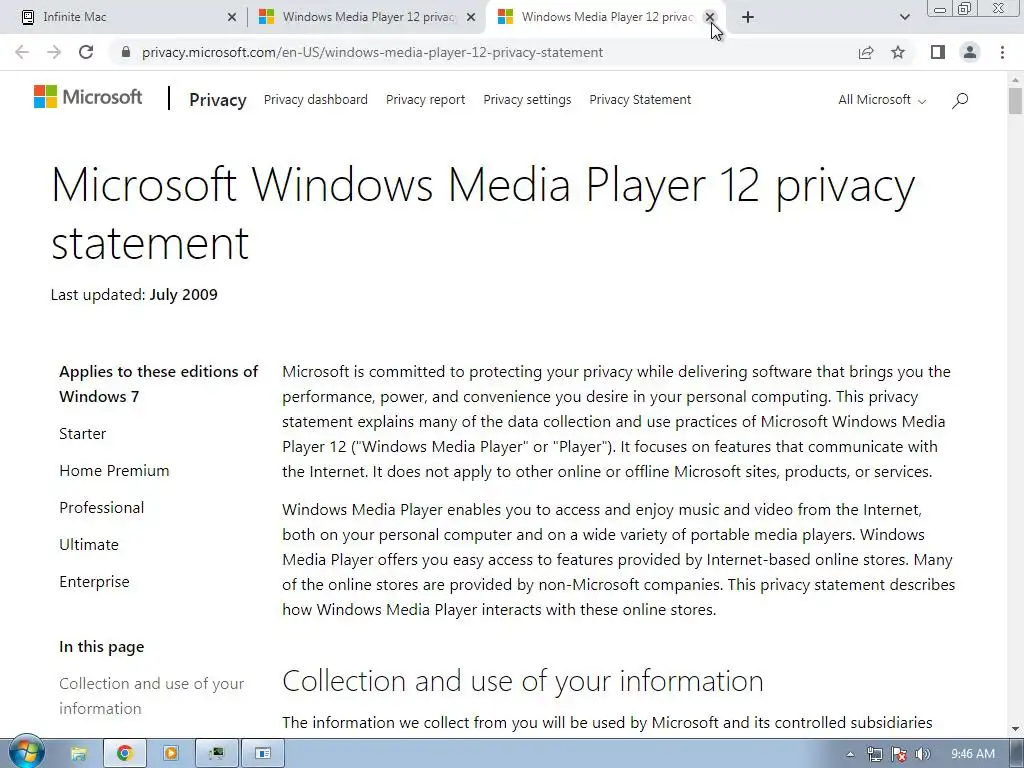Expand the All Microsoft dropdown
This screenshot has height=768, width=1024.
882,100
